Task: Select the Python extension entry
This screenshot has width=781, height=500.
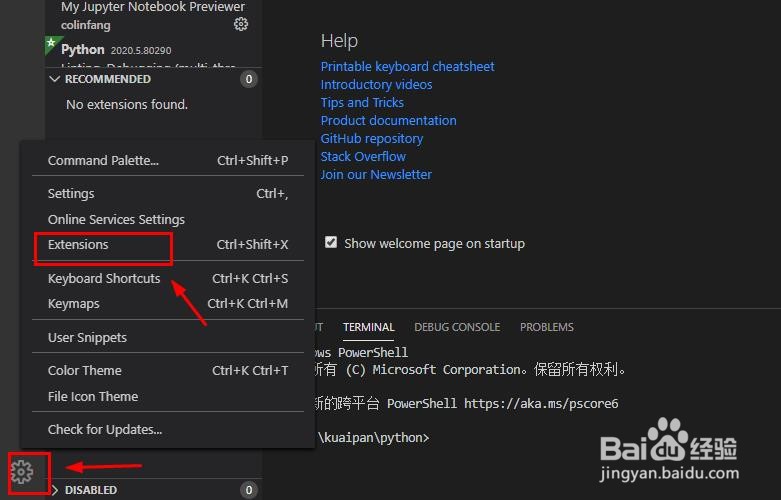Action: click(153, 52)
